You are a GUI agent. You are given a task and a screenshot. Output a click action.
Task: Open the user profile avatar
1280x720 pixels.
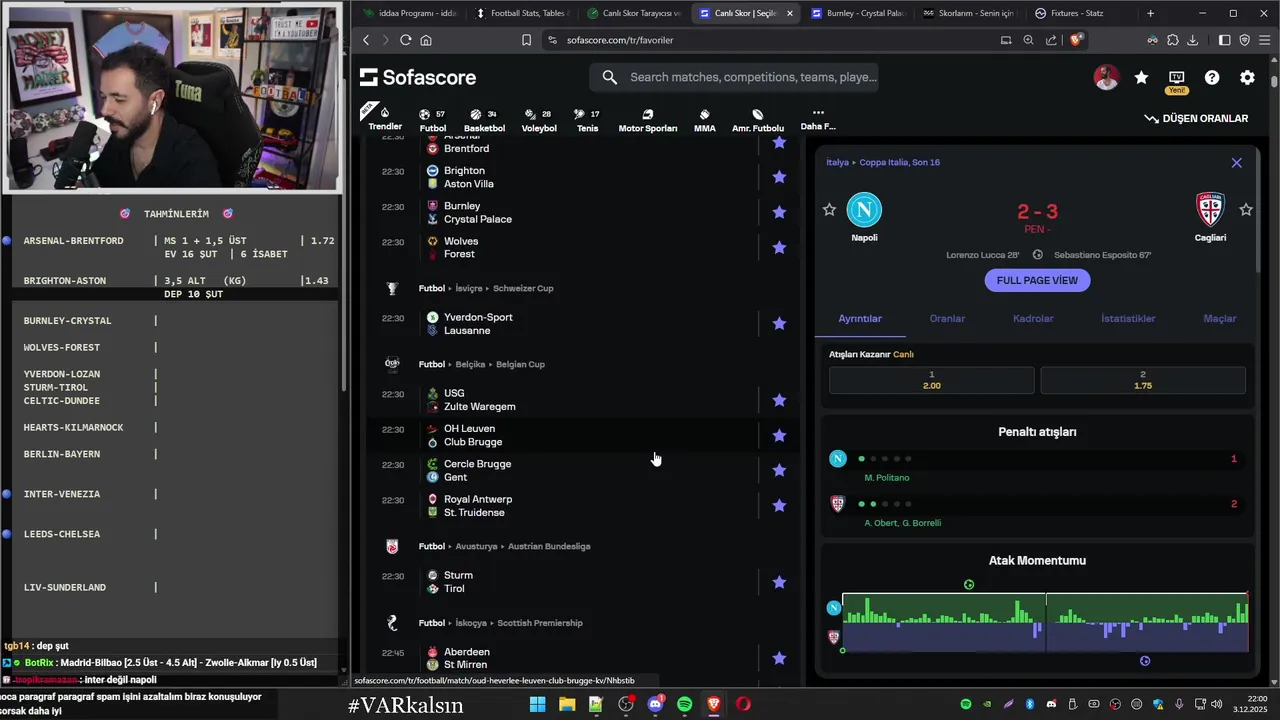(1106, 77)
